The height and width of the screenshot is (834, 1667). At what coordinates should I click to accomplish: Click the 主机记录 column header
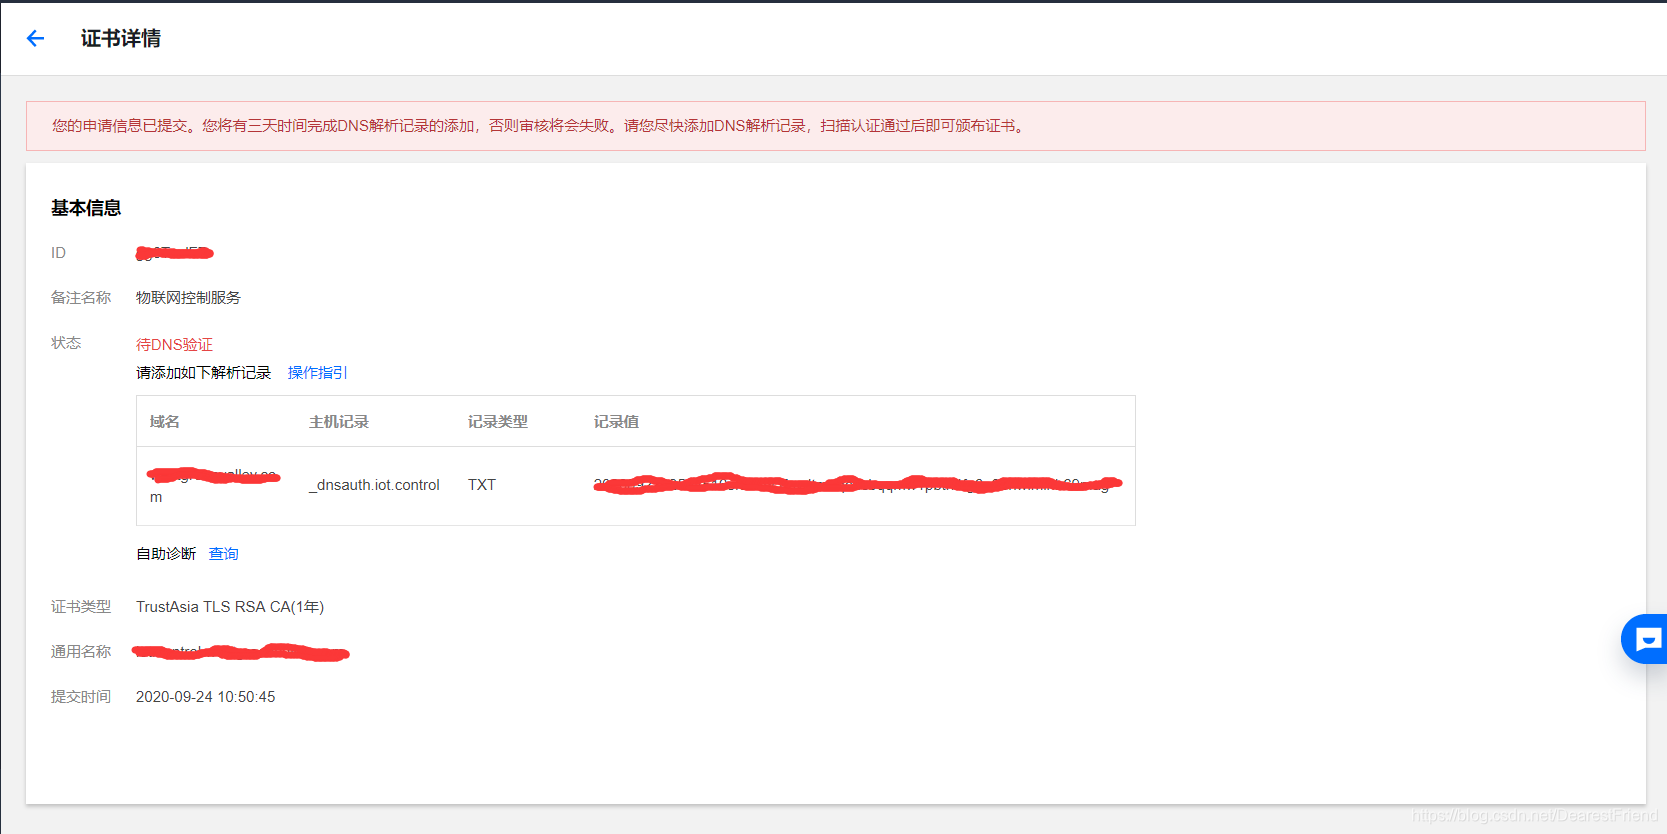pyautogui.click(x=339, y=421)
